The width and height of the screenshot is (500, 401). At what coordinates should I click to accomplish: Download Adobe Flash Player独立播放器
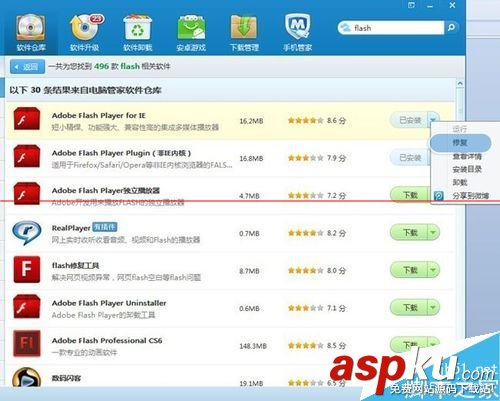409,195
